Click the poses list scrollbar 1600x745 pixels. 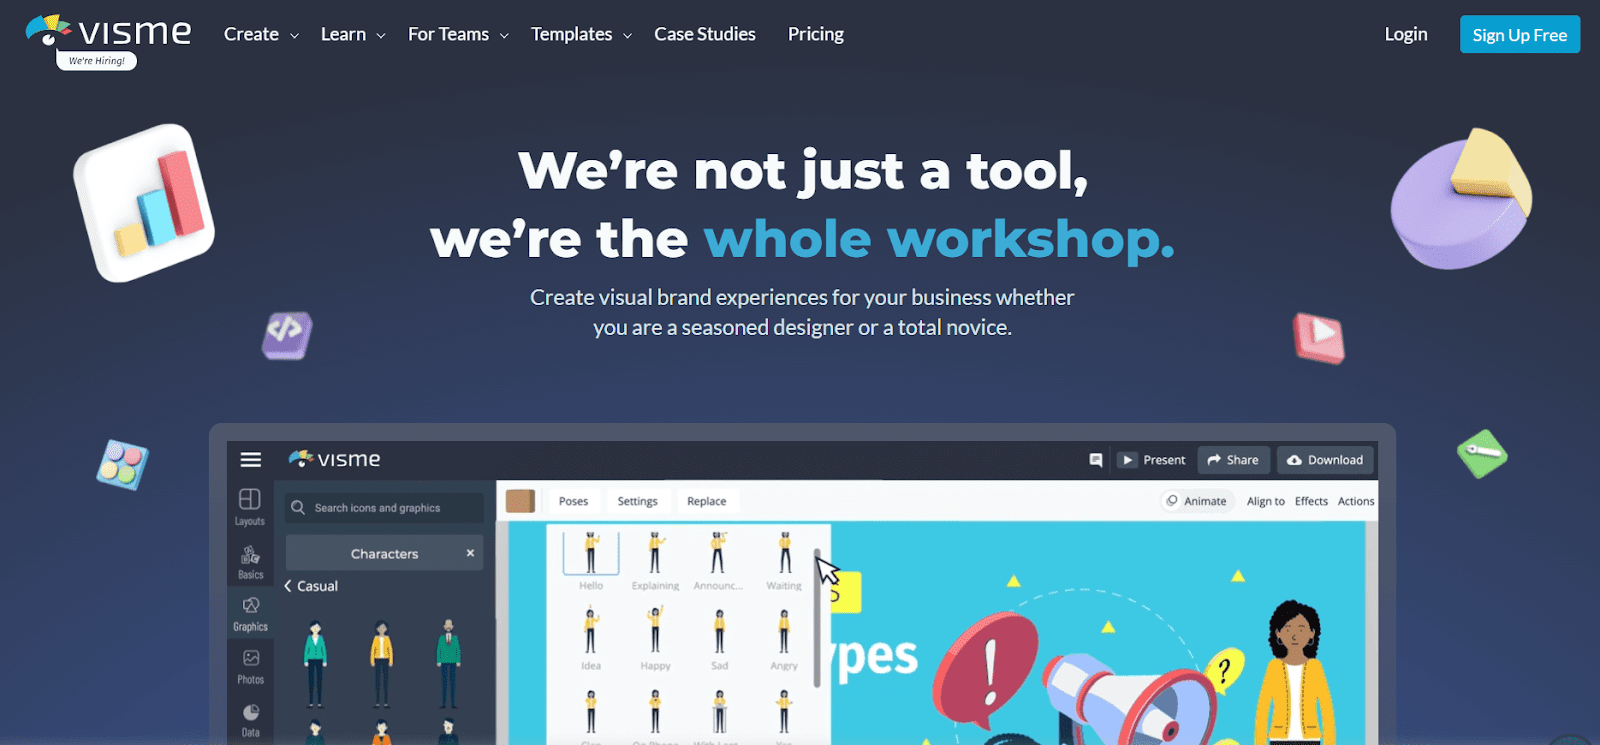pyautogui.click(x=817, y=617)
